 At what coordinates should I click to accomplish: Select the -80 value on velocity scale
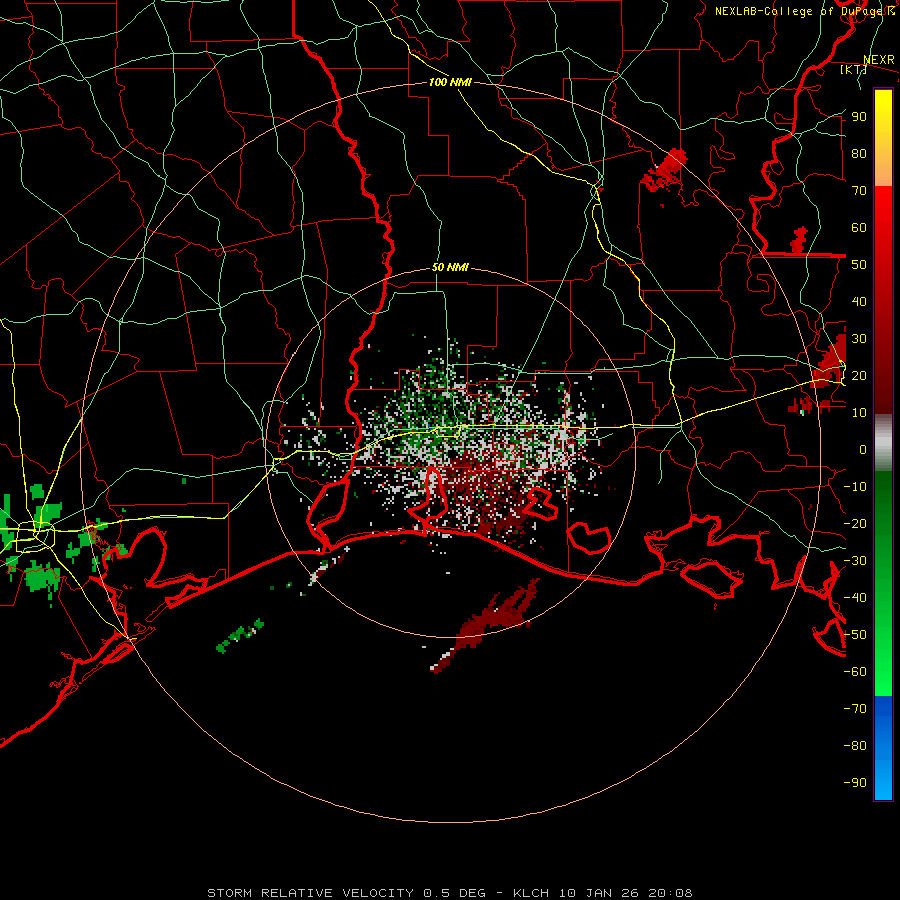855,746
